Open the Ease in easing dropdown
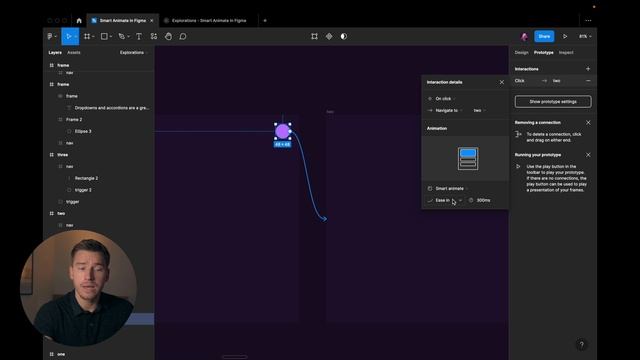The height and width of the screenshot is (360, 640). (449, 200)
